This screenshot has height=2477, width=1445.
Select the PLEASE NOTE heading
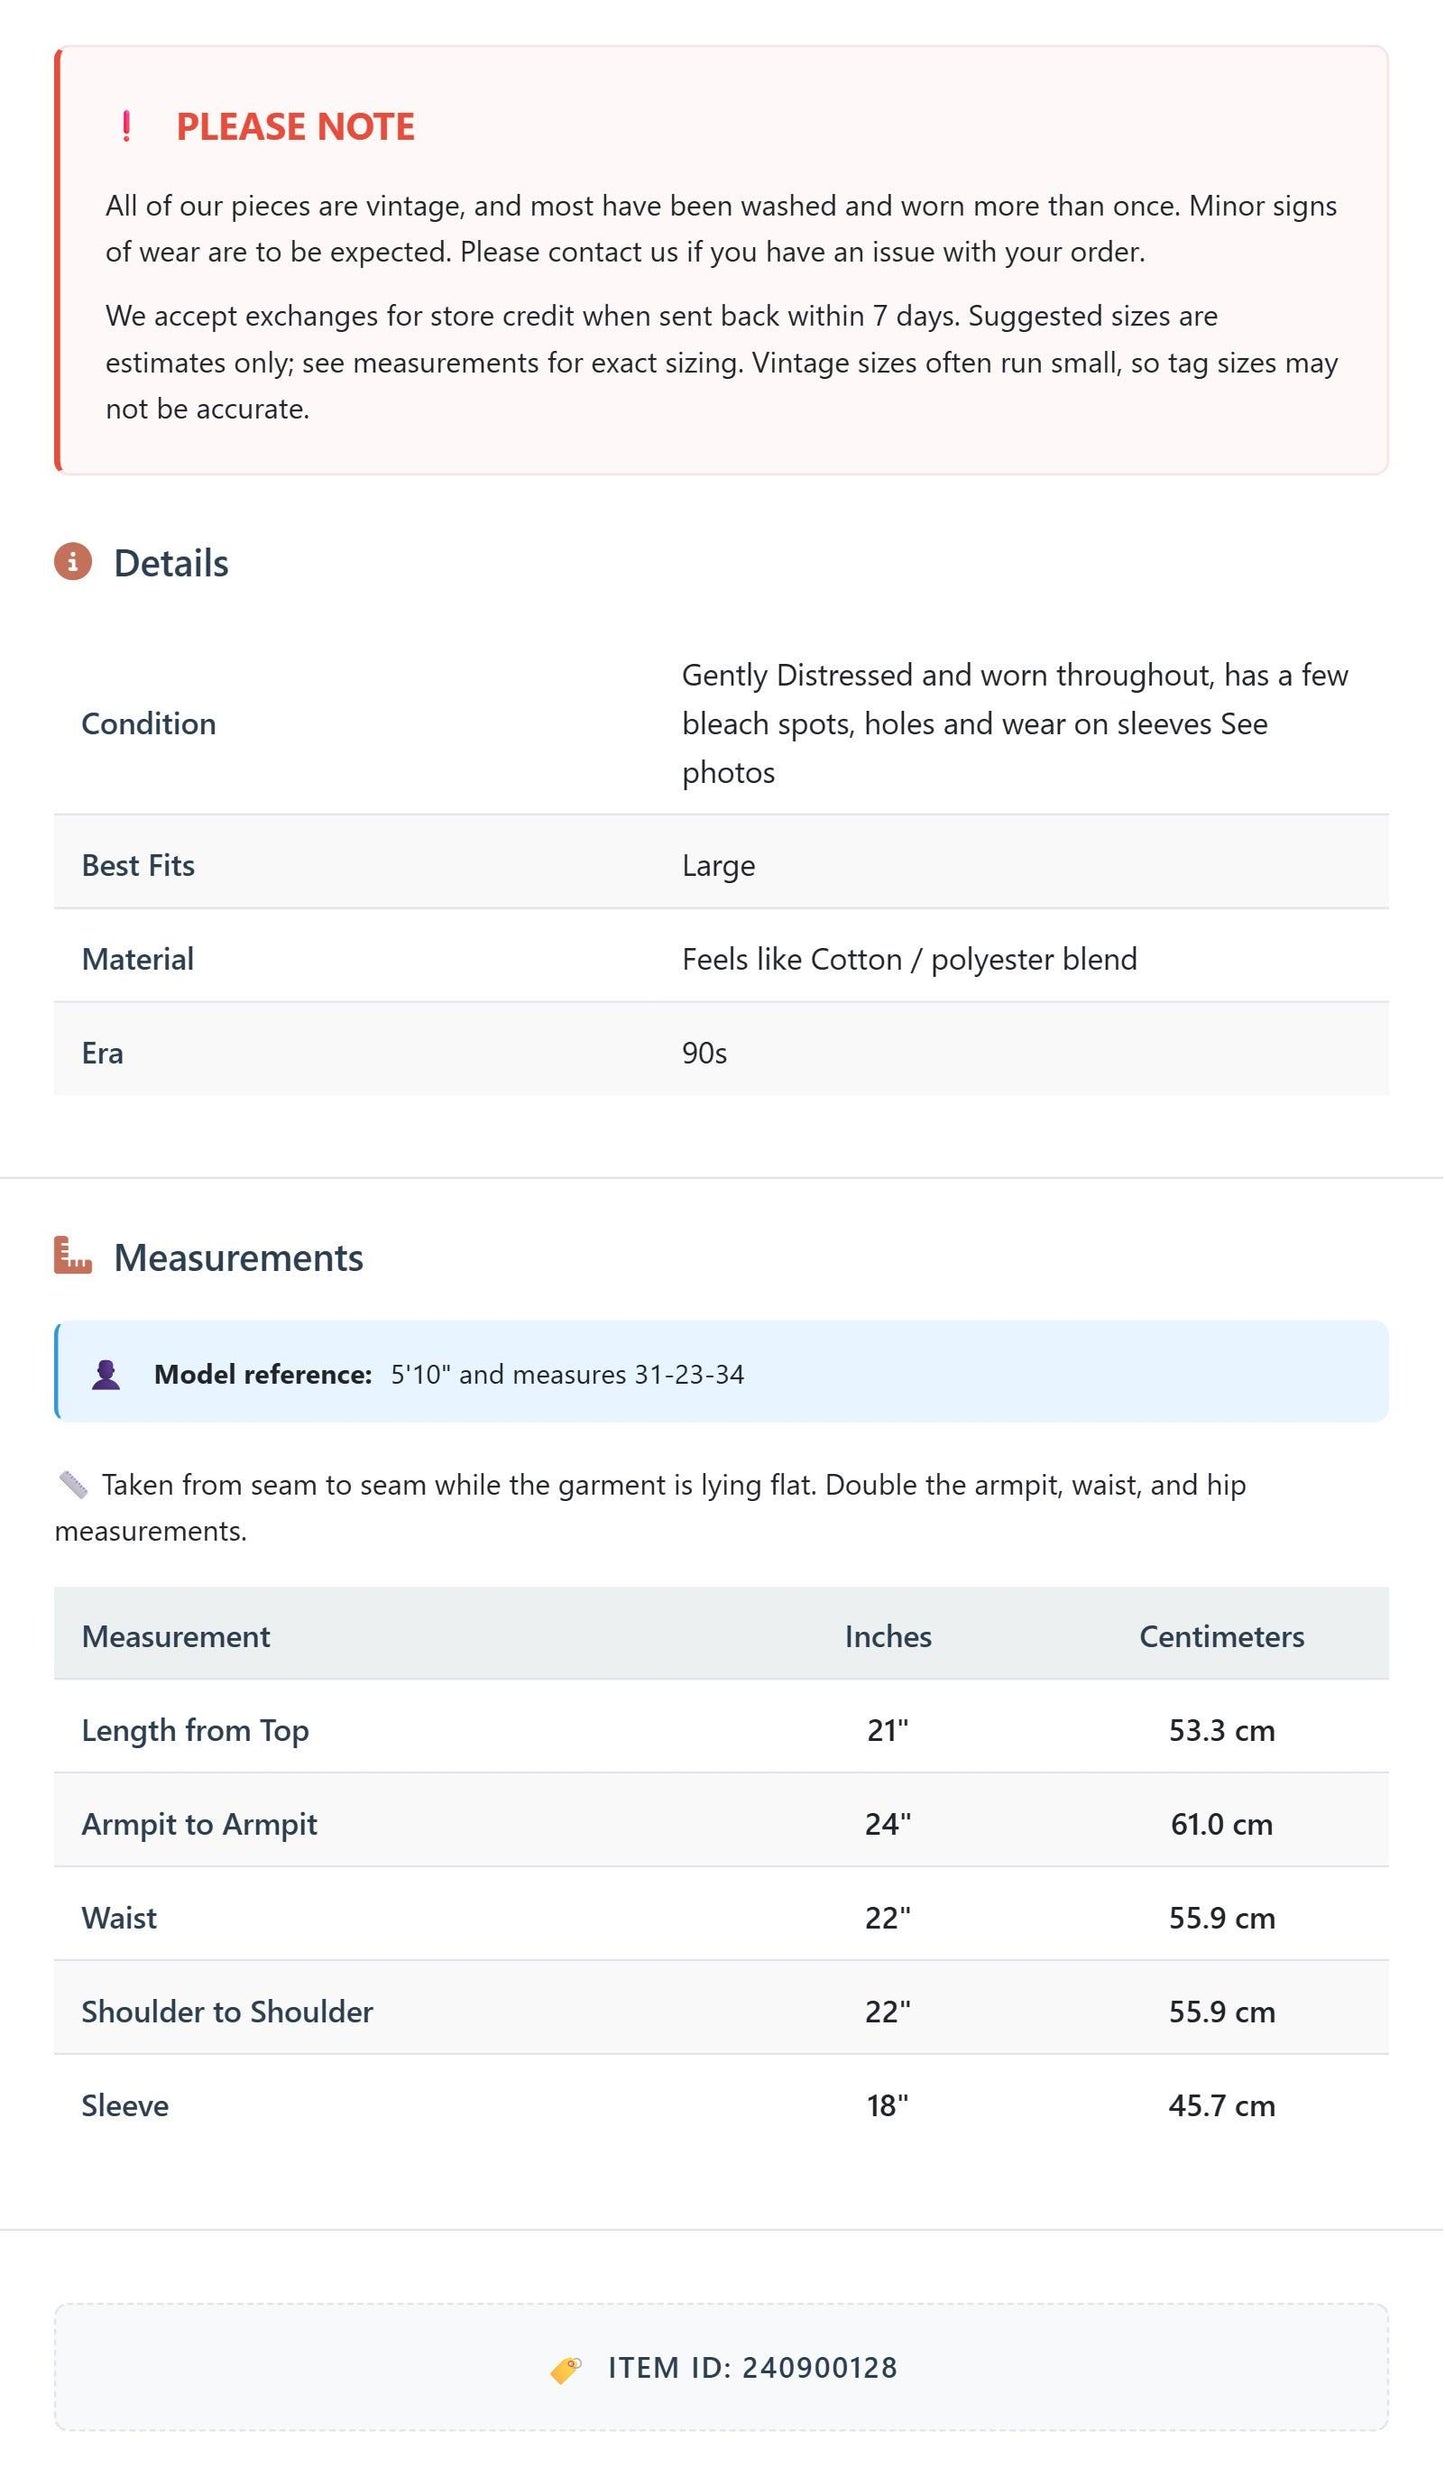click(295, 127)
